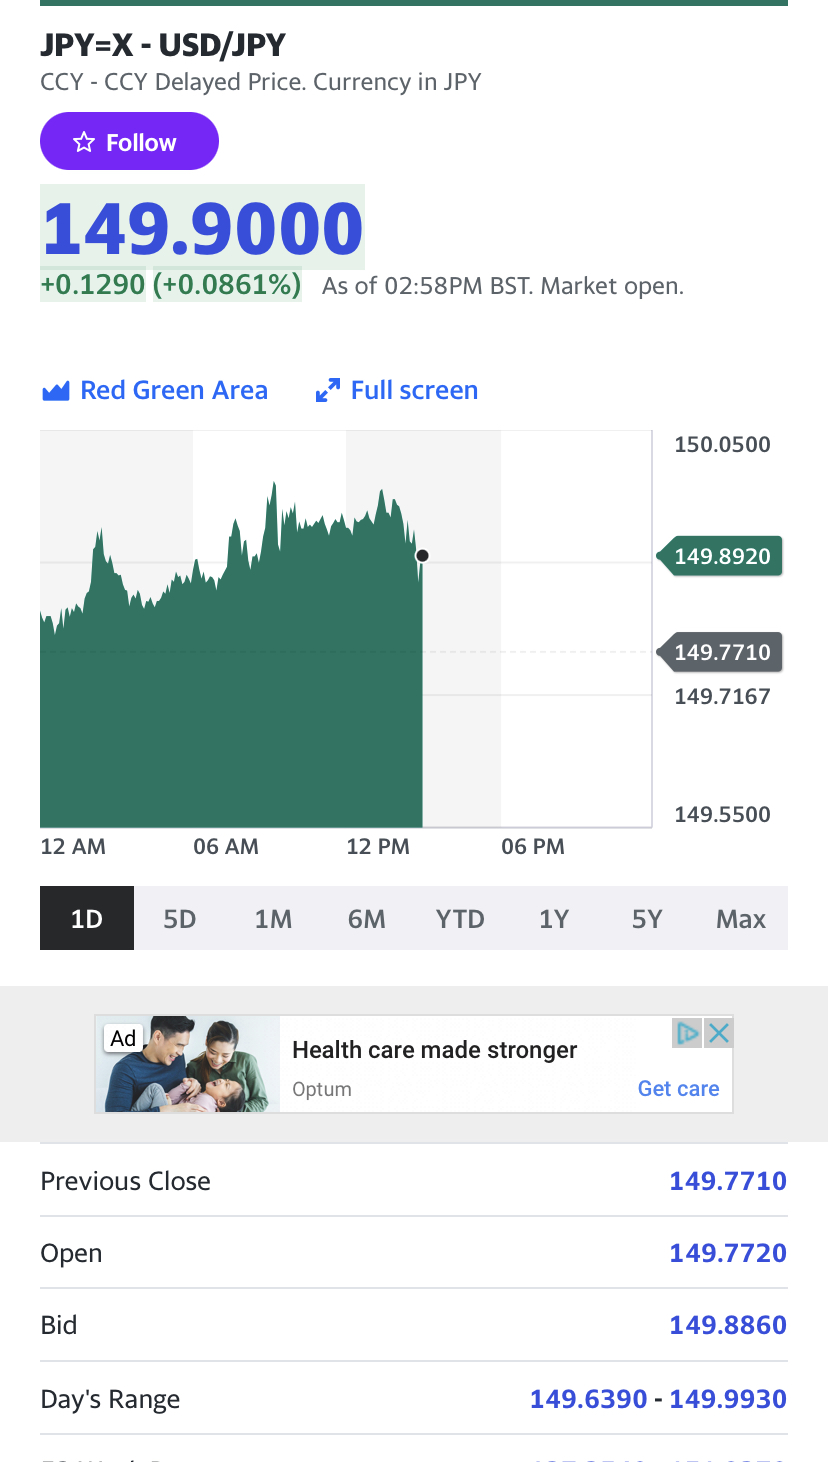This screenshot has width=828, height=1462.
Task: Click the 06 PM time axis label
Action: [533, 846]
